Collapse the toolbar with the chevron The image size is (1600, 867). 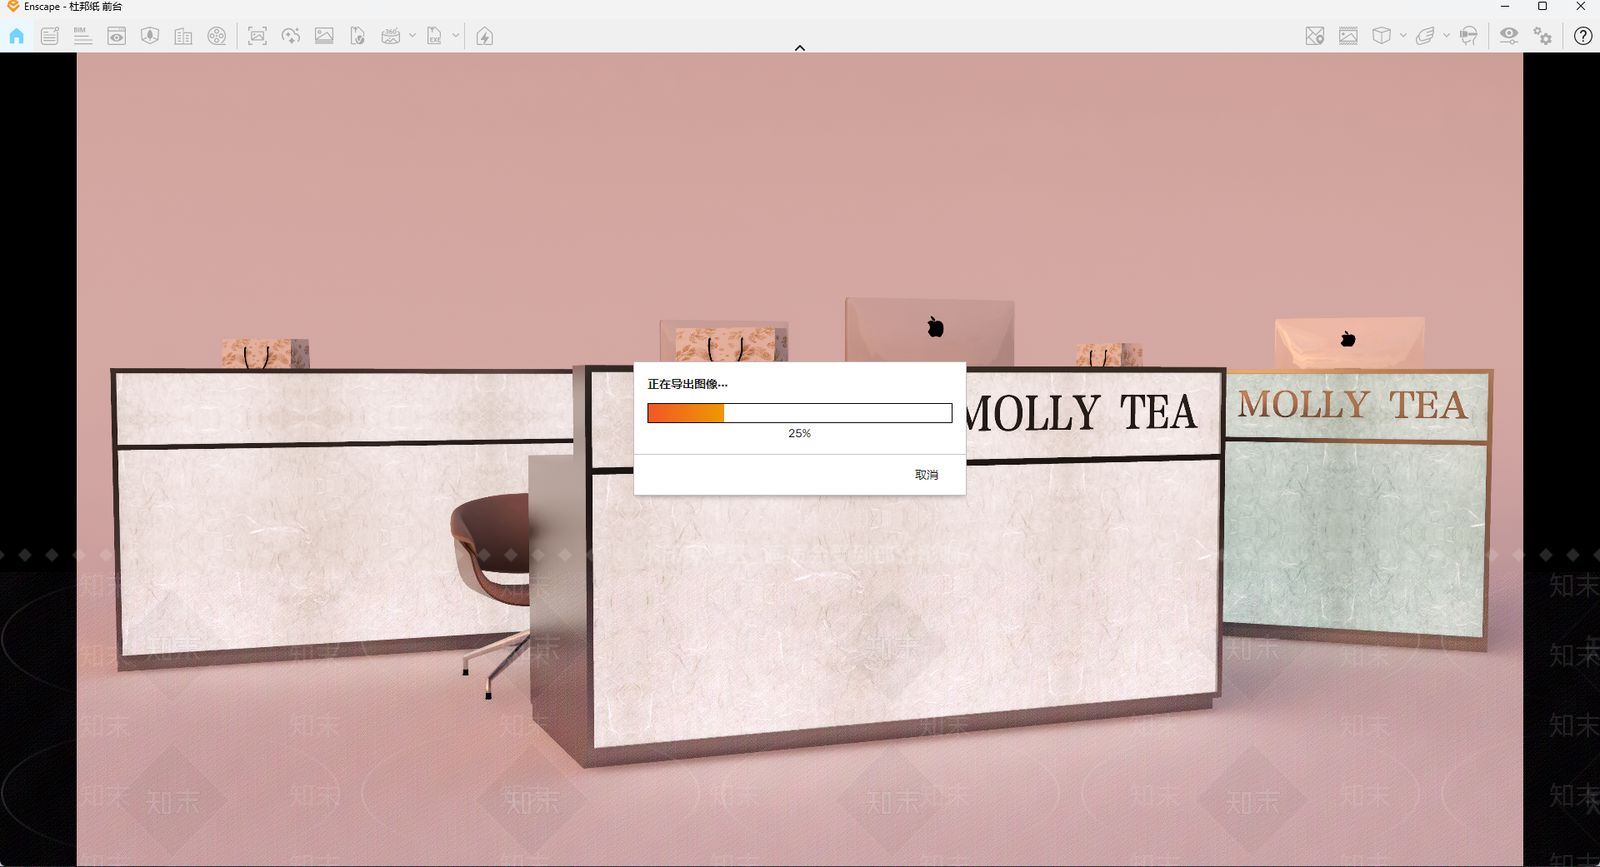(x=800, y=48)
